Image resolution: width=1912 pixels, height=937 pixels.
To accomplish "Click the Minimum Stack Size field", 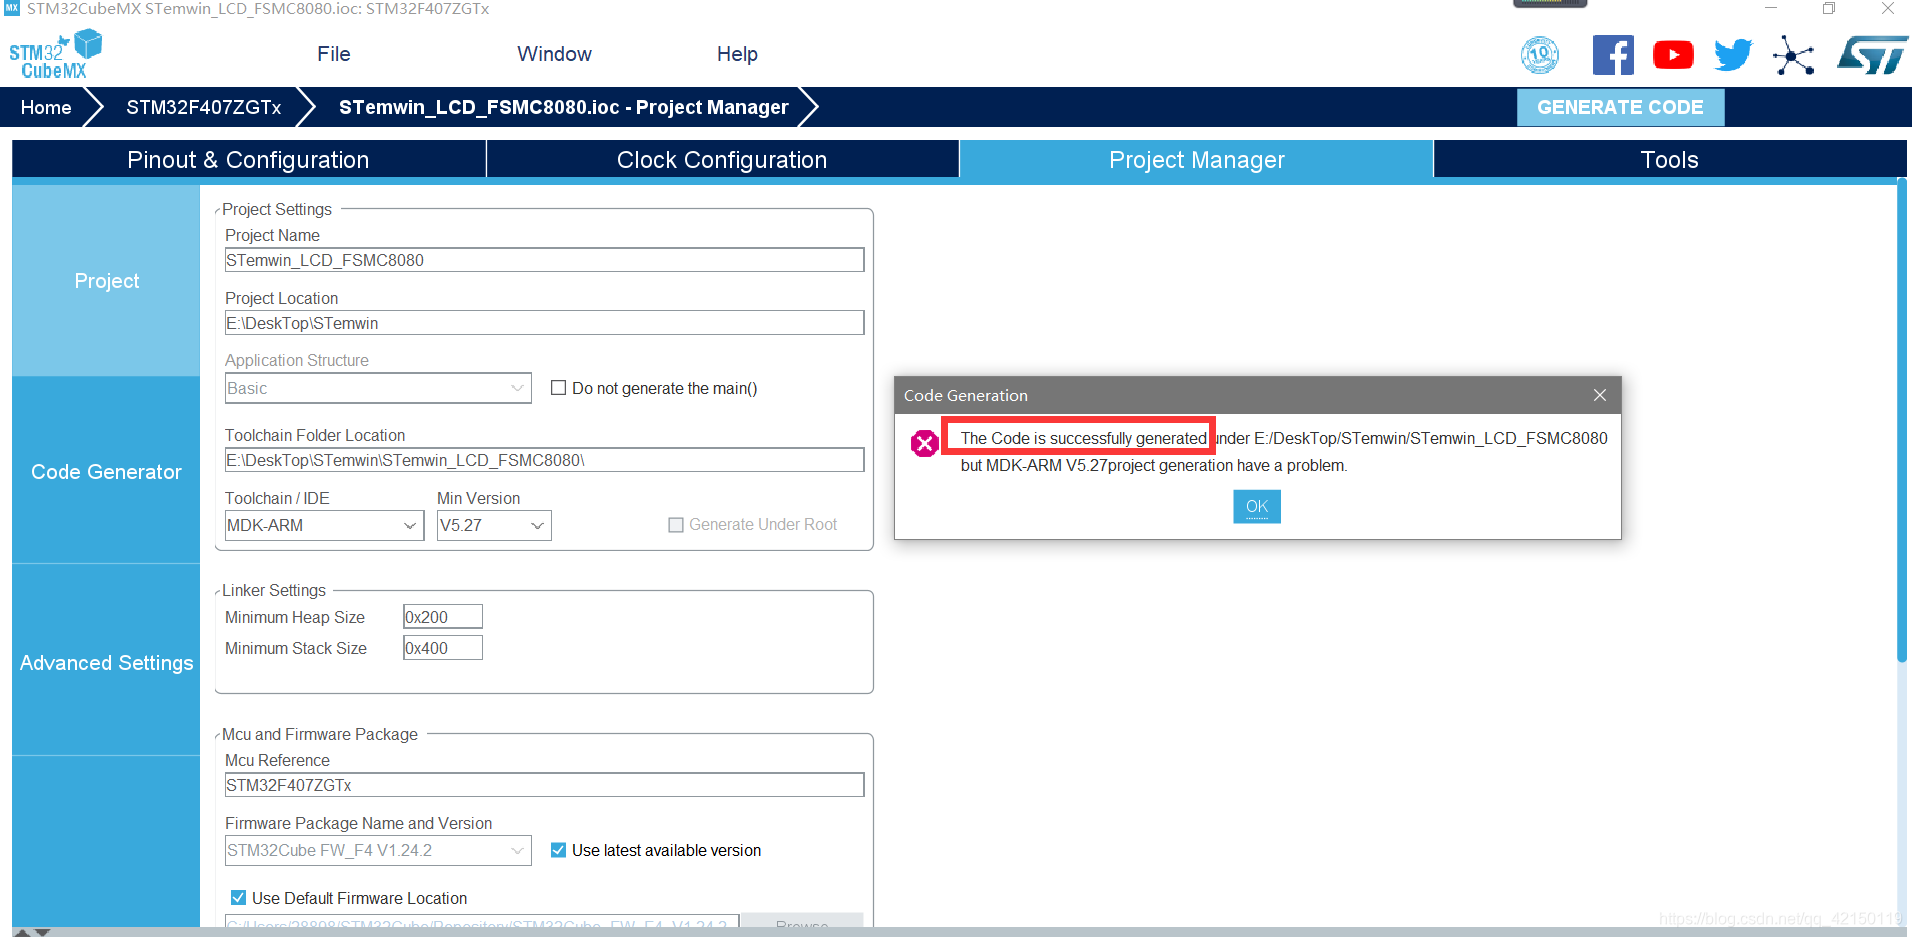I will [x=442, y=648].
